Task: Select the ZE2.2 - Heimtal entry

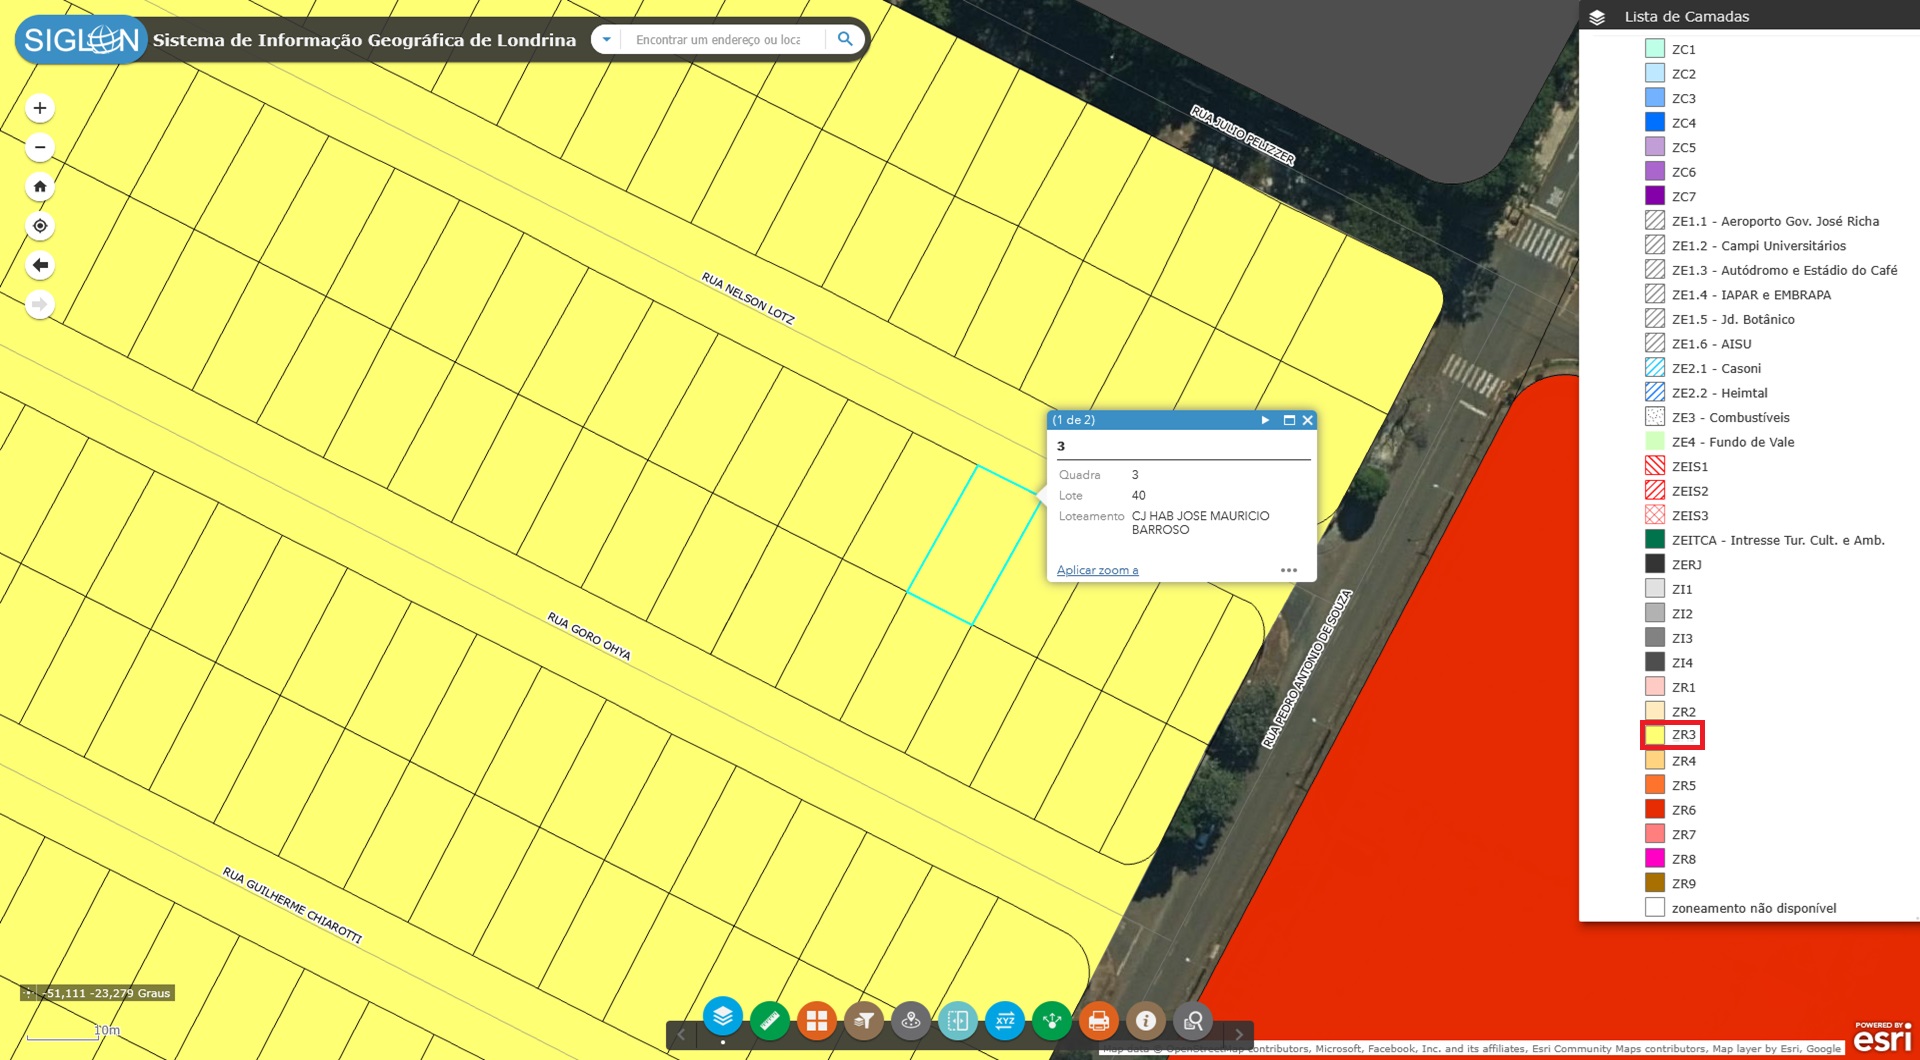Action: point(1719,392)
